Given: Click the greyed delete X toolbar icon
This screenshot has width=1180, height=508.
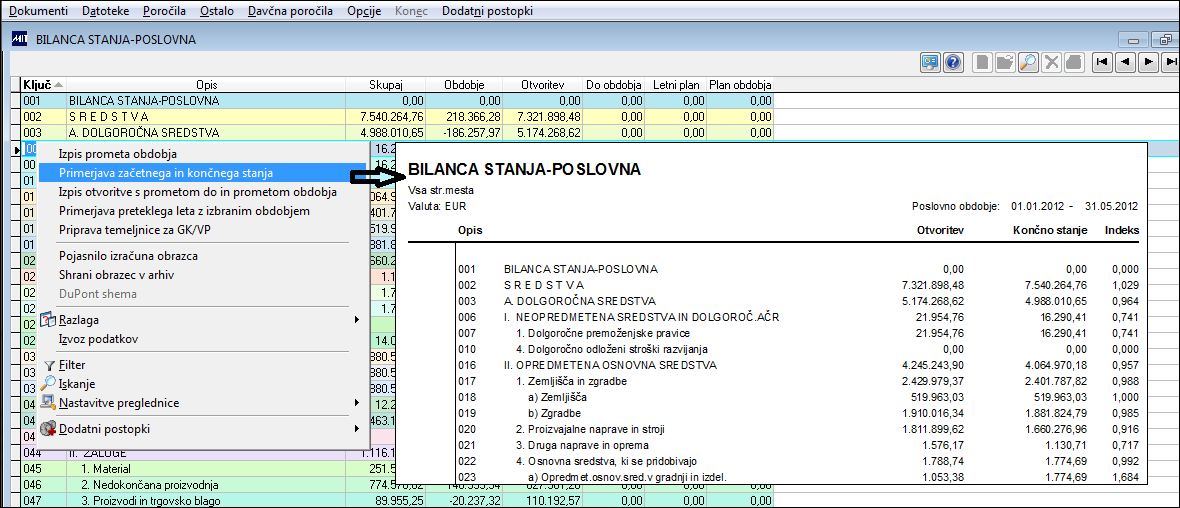Looking at the screenshot, I should click(x=1051, y=62).
